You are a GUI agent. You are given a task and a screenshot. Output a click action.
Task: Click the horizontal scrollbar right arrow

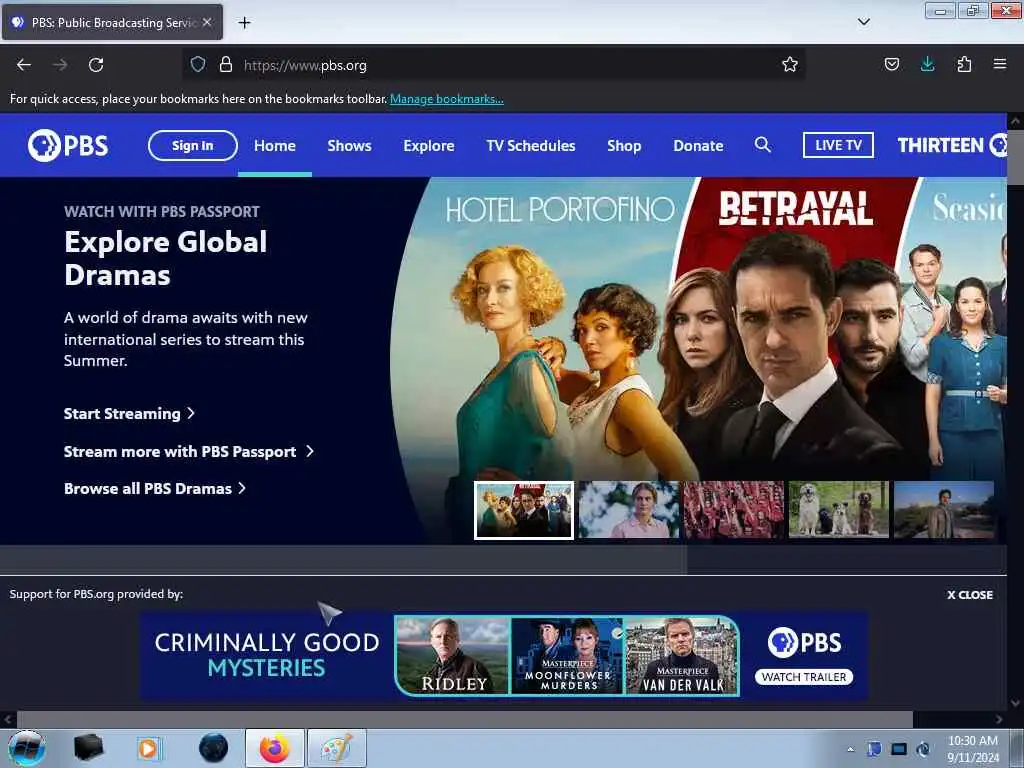[999, 720]
